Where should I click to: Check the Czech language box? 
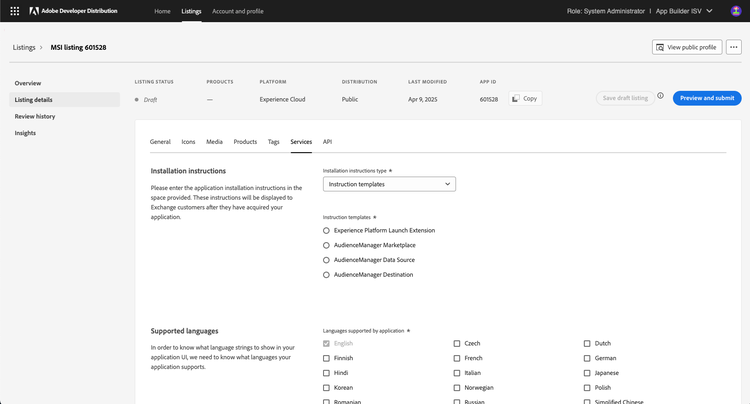tap(457, 343)
